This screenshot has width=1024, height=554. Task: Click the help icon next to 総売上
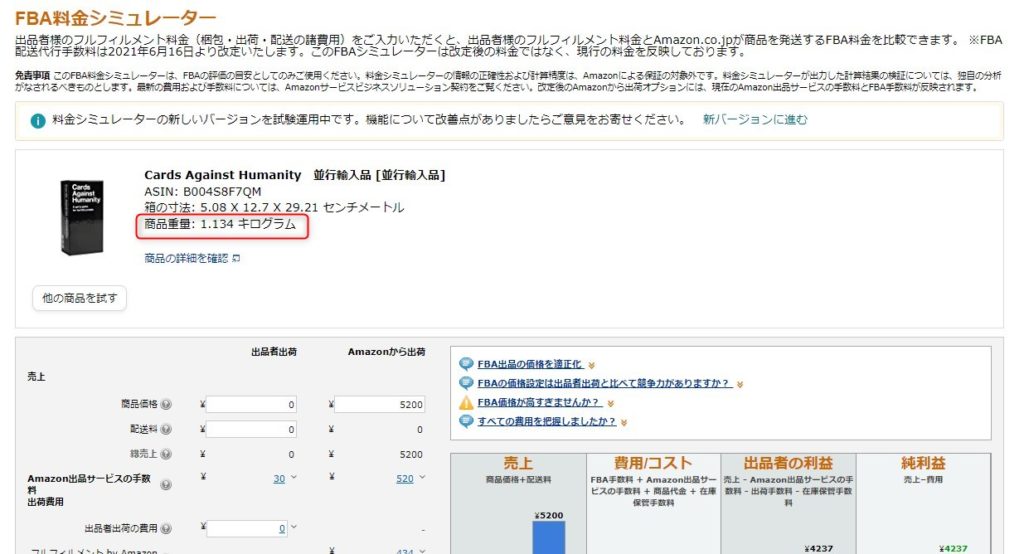click(x=167, y=454)
